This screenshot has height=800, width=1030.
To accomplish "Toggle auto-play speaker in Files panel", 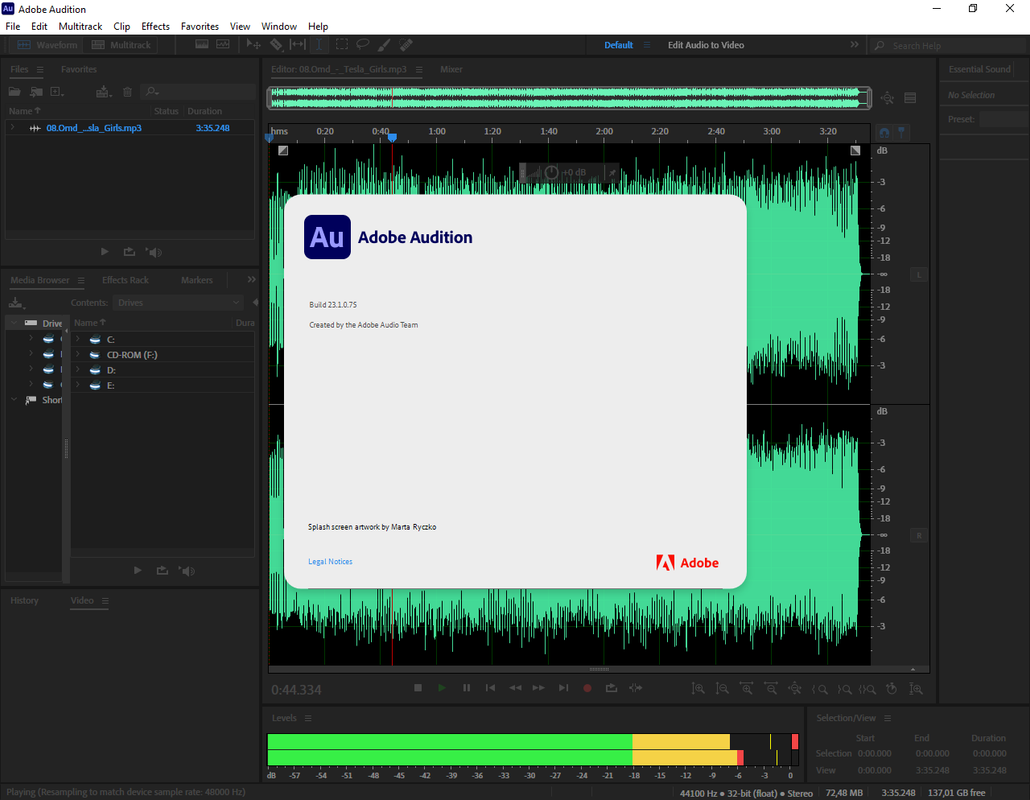I will pyautogui.click(x=154, y=252).
